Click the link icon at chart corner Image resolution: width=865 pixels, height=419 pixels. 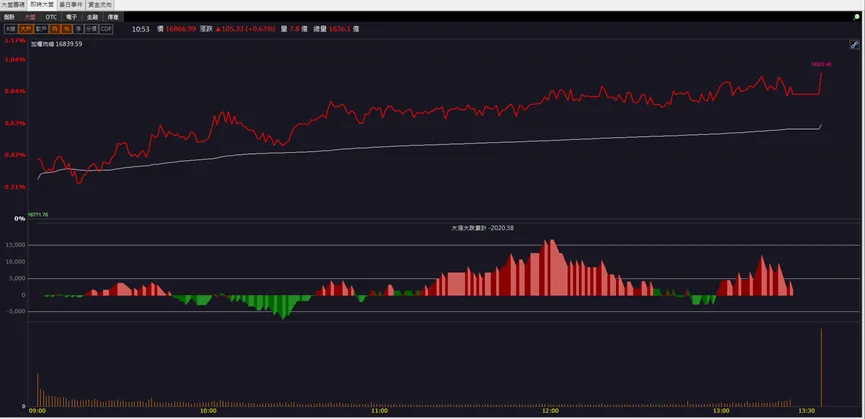coord(853,45)
